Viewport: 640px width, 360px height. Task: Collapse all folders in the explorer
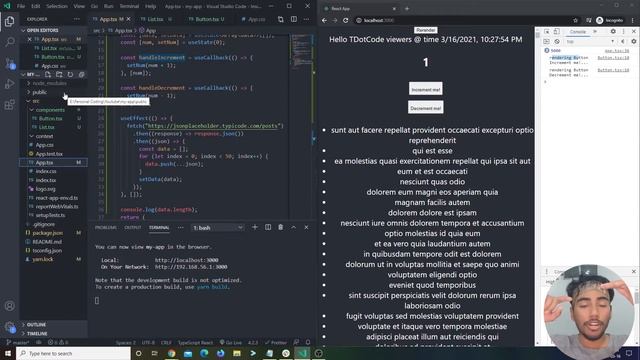pyautogui.click(x=81, y=75)
